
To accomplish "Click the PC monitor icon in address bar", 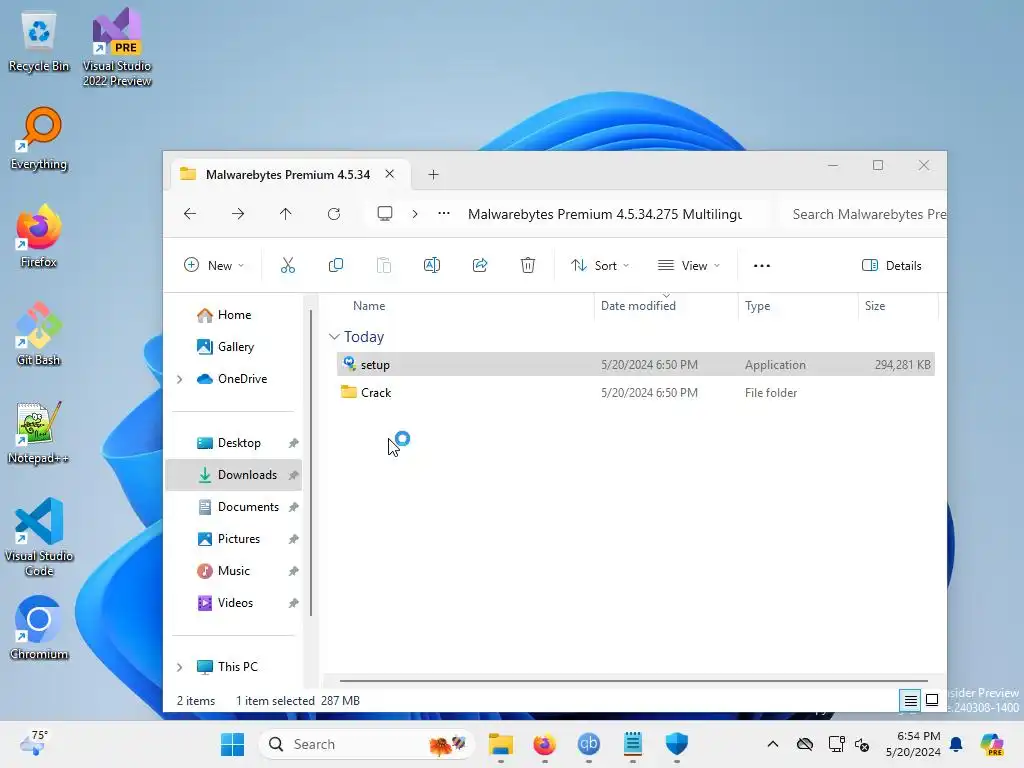I will [385, 214].
